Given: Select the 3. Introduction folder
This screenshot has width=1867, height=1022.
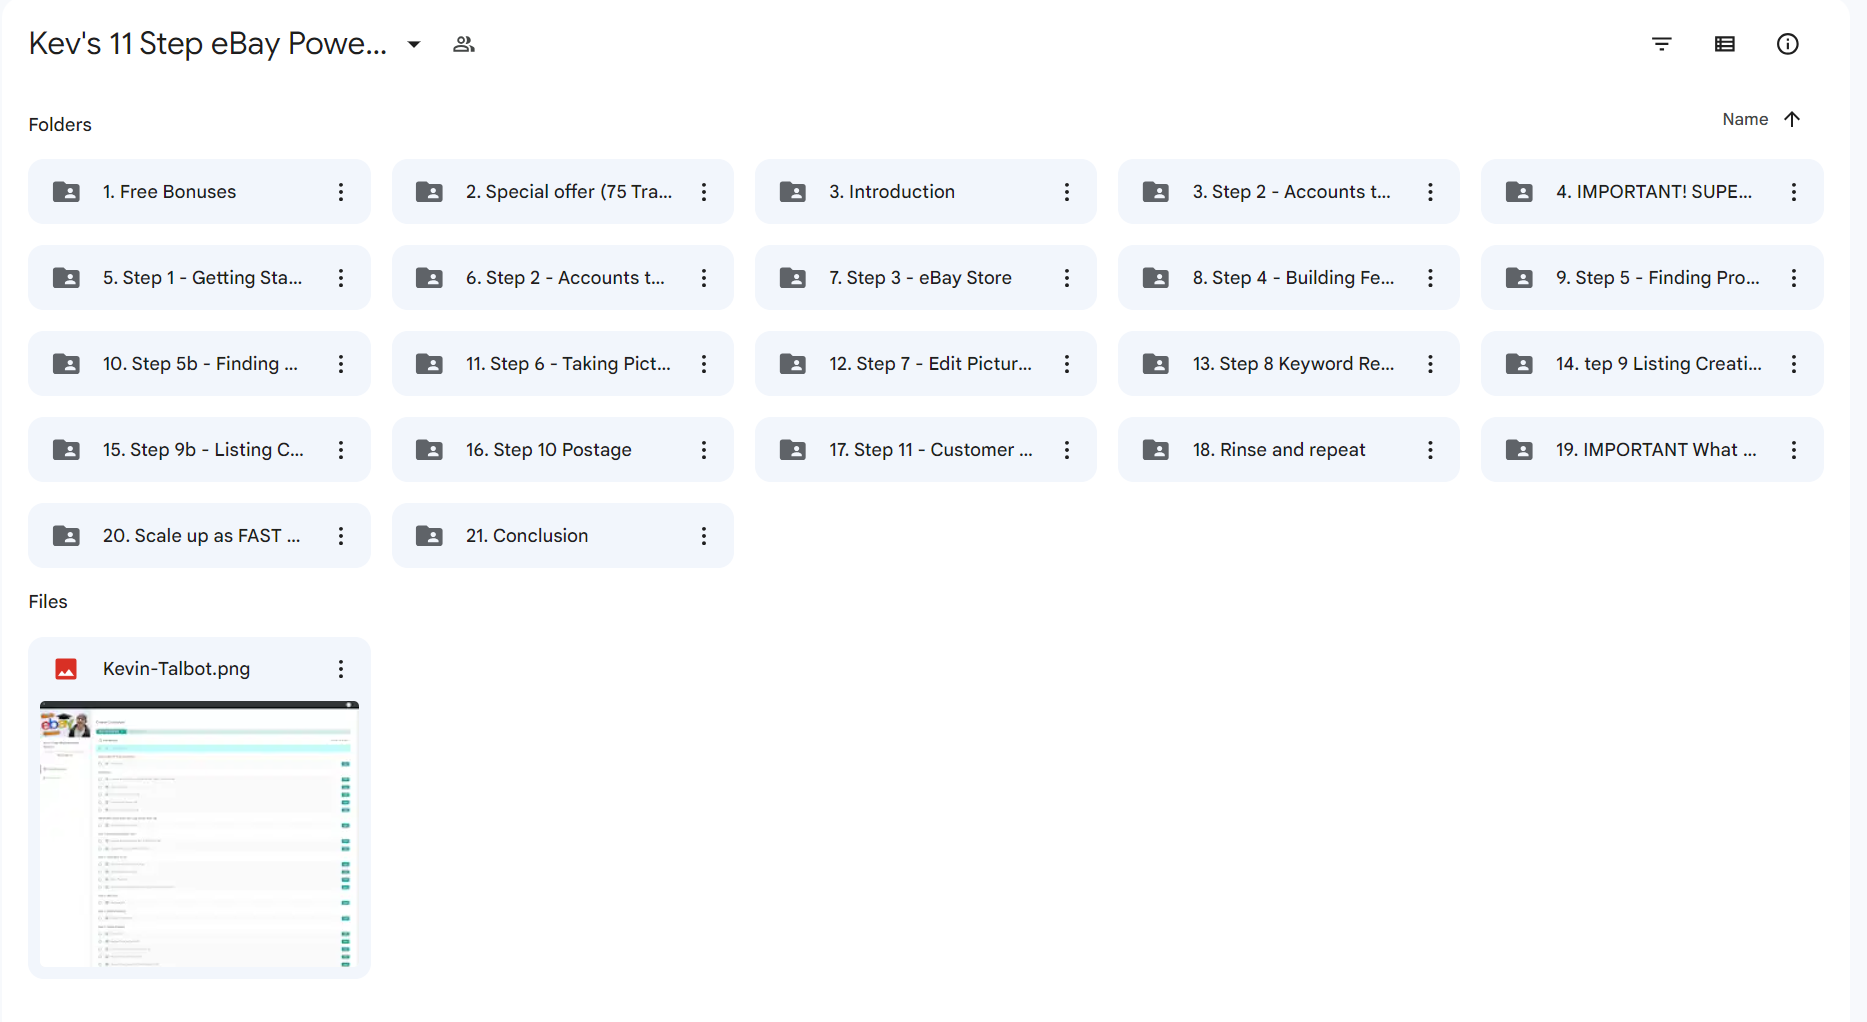Looking at the screenshot, I should (x=926, y=192).
